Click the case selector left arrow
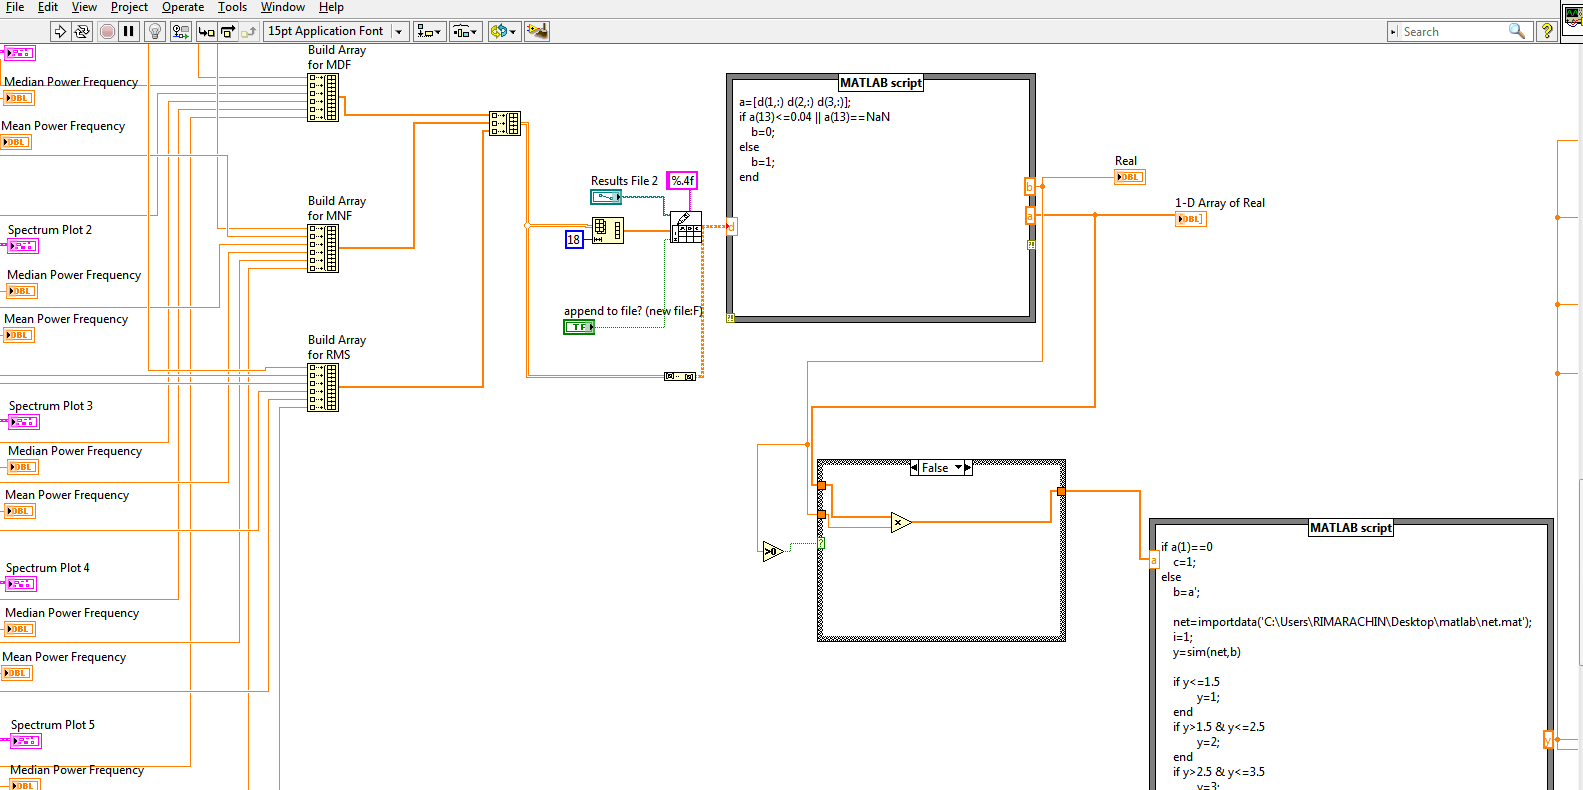The image size is (1583, 790). click(x=914, y=468)
